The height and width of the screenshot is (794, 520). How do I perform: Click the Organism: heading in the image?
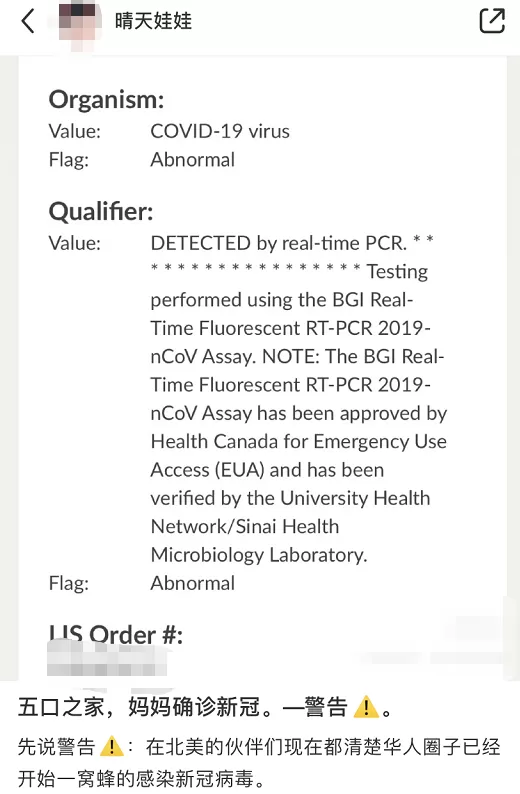[x=106, y=99]
